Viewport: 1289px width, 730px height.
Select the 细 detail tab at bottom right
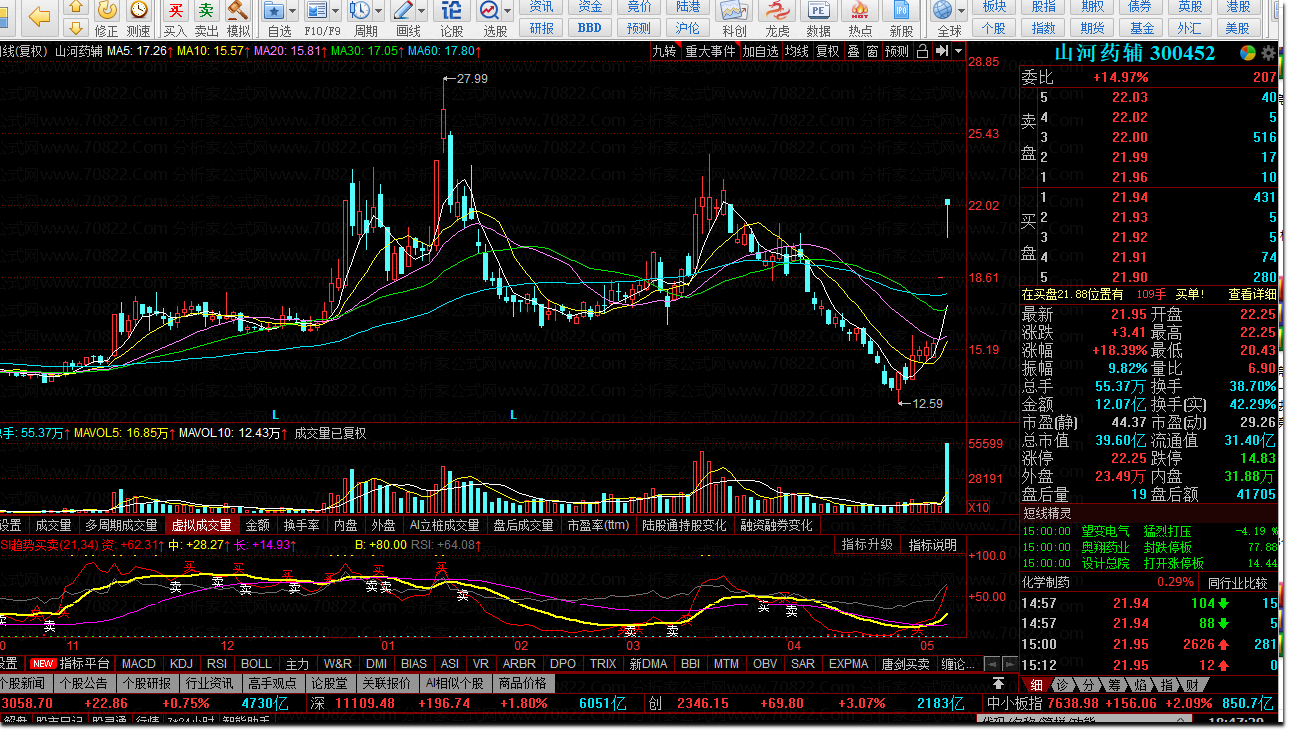1036,685
